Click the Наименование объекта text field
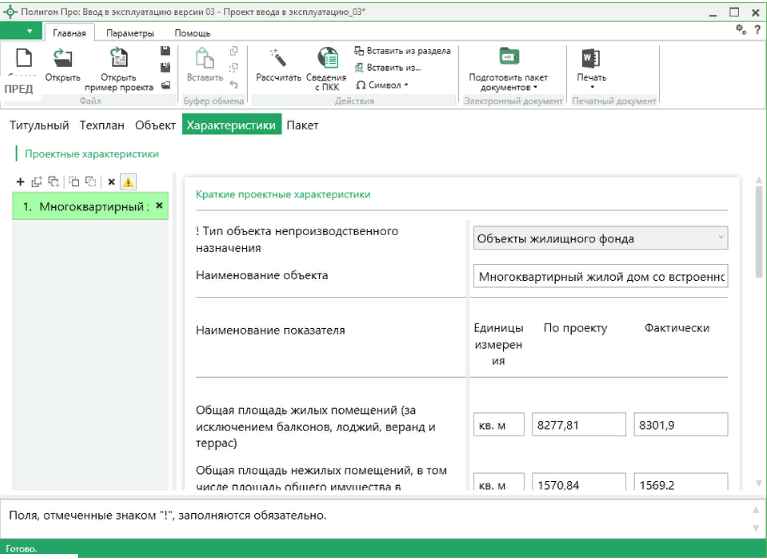 [x=600, y=276]
